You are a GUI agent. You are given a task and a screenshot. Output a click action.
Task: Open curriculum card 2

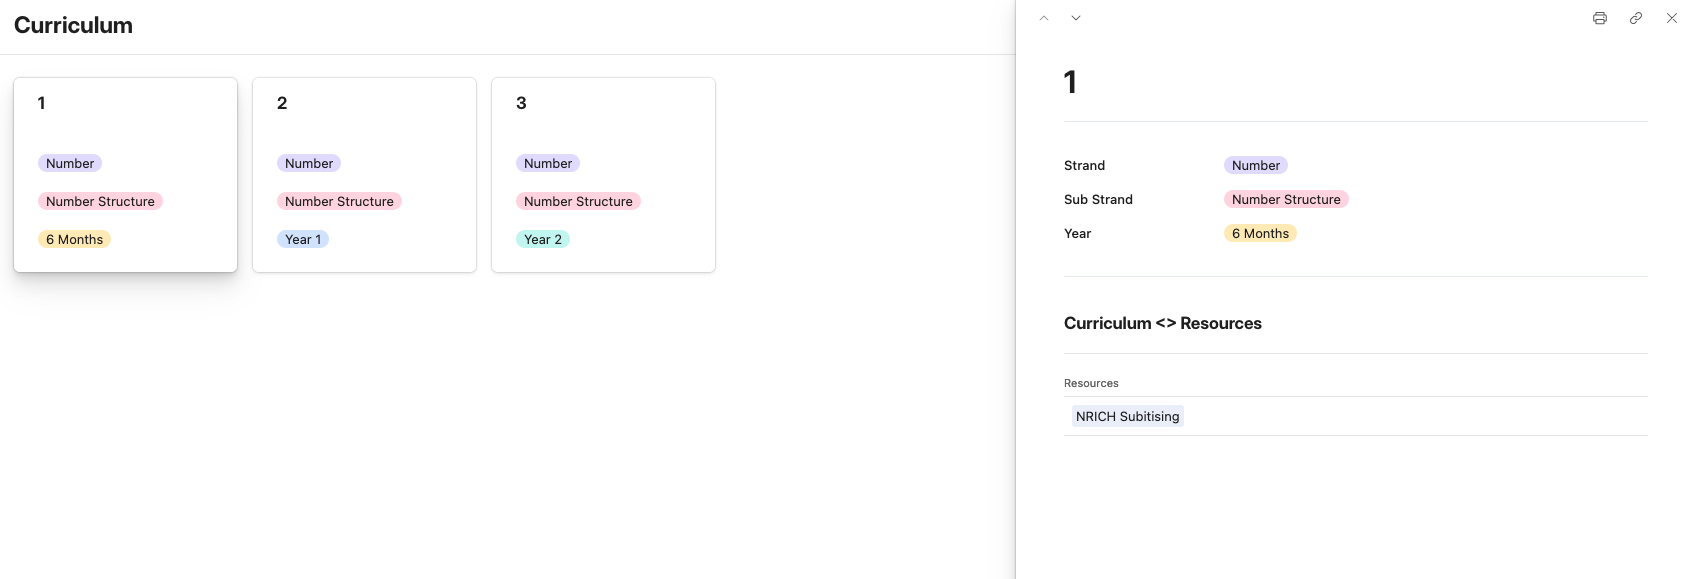click(x=364, y=175)
